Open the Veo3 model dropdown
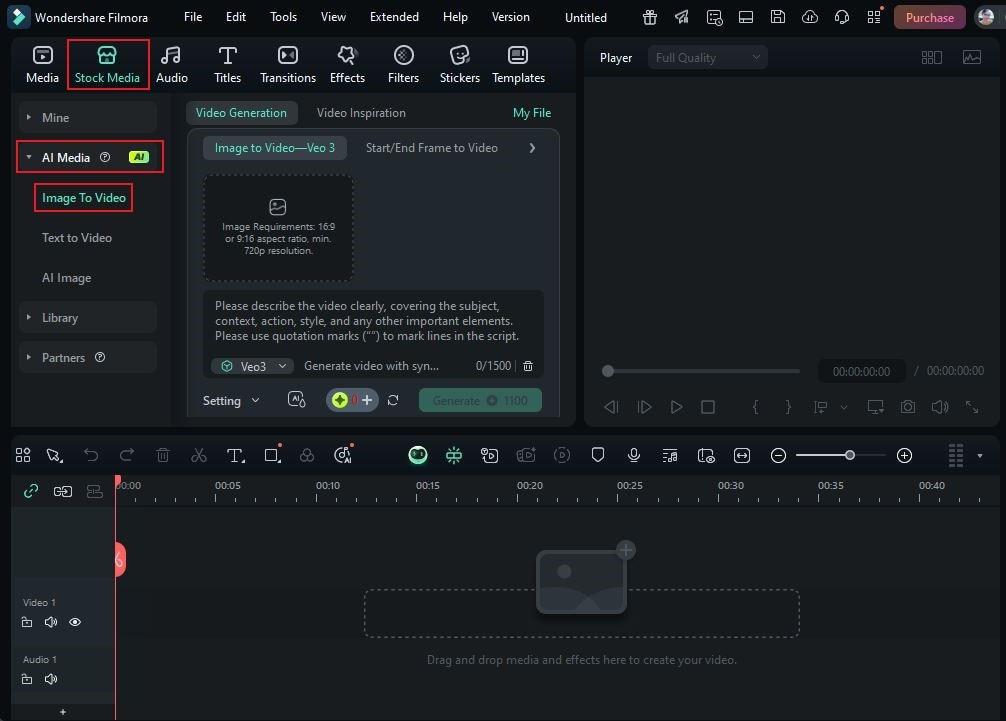Image resolution: width=1006 pixels, height=721 pixels. click(252, 366)
